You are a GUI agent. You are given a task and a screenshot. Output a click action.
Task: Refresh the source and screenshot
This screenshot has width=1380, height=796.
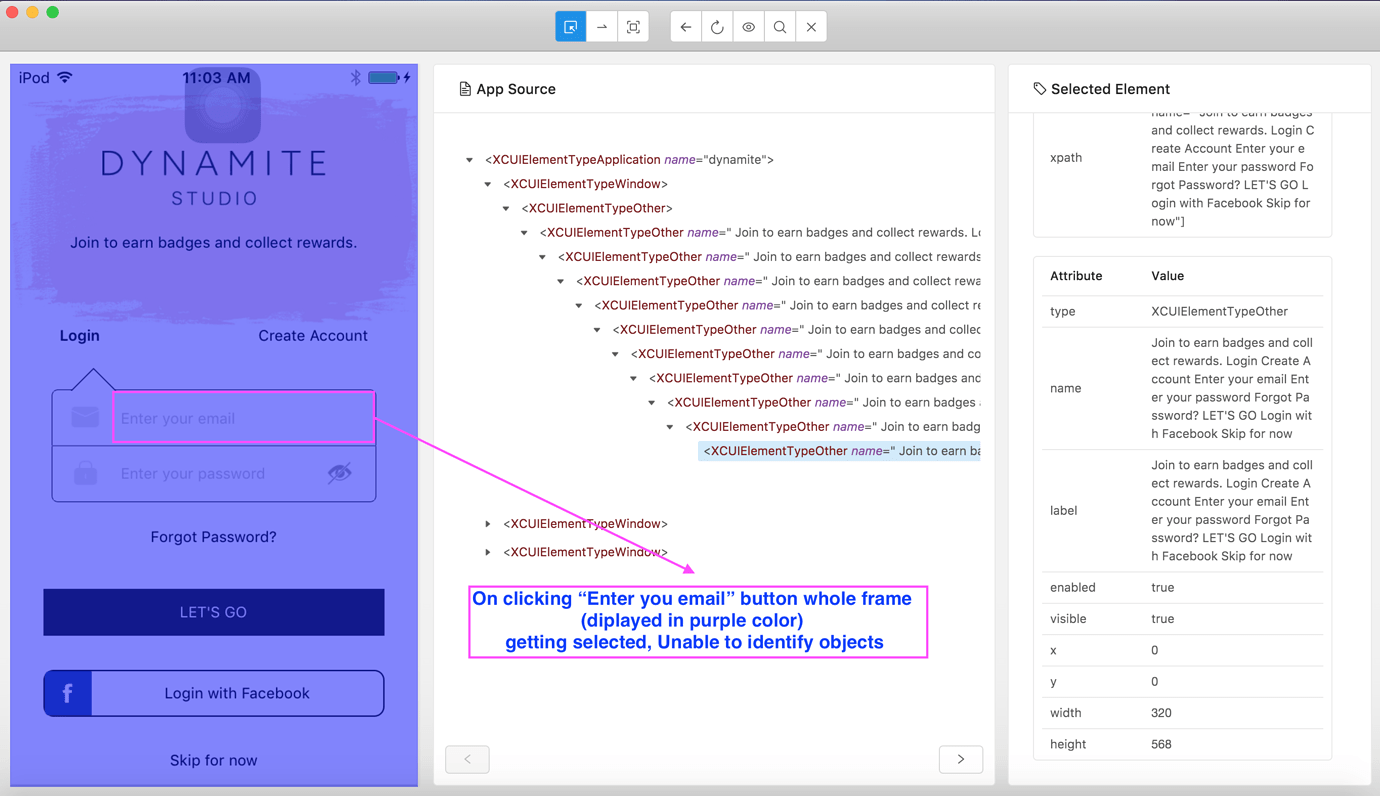(x=716, y=26)
